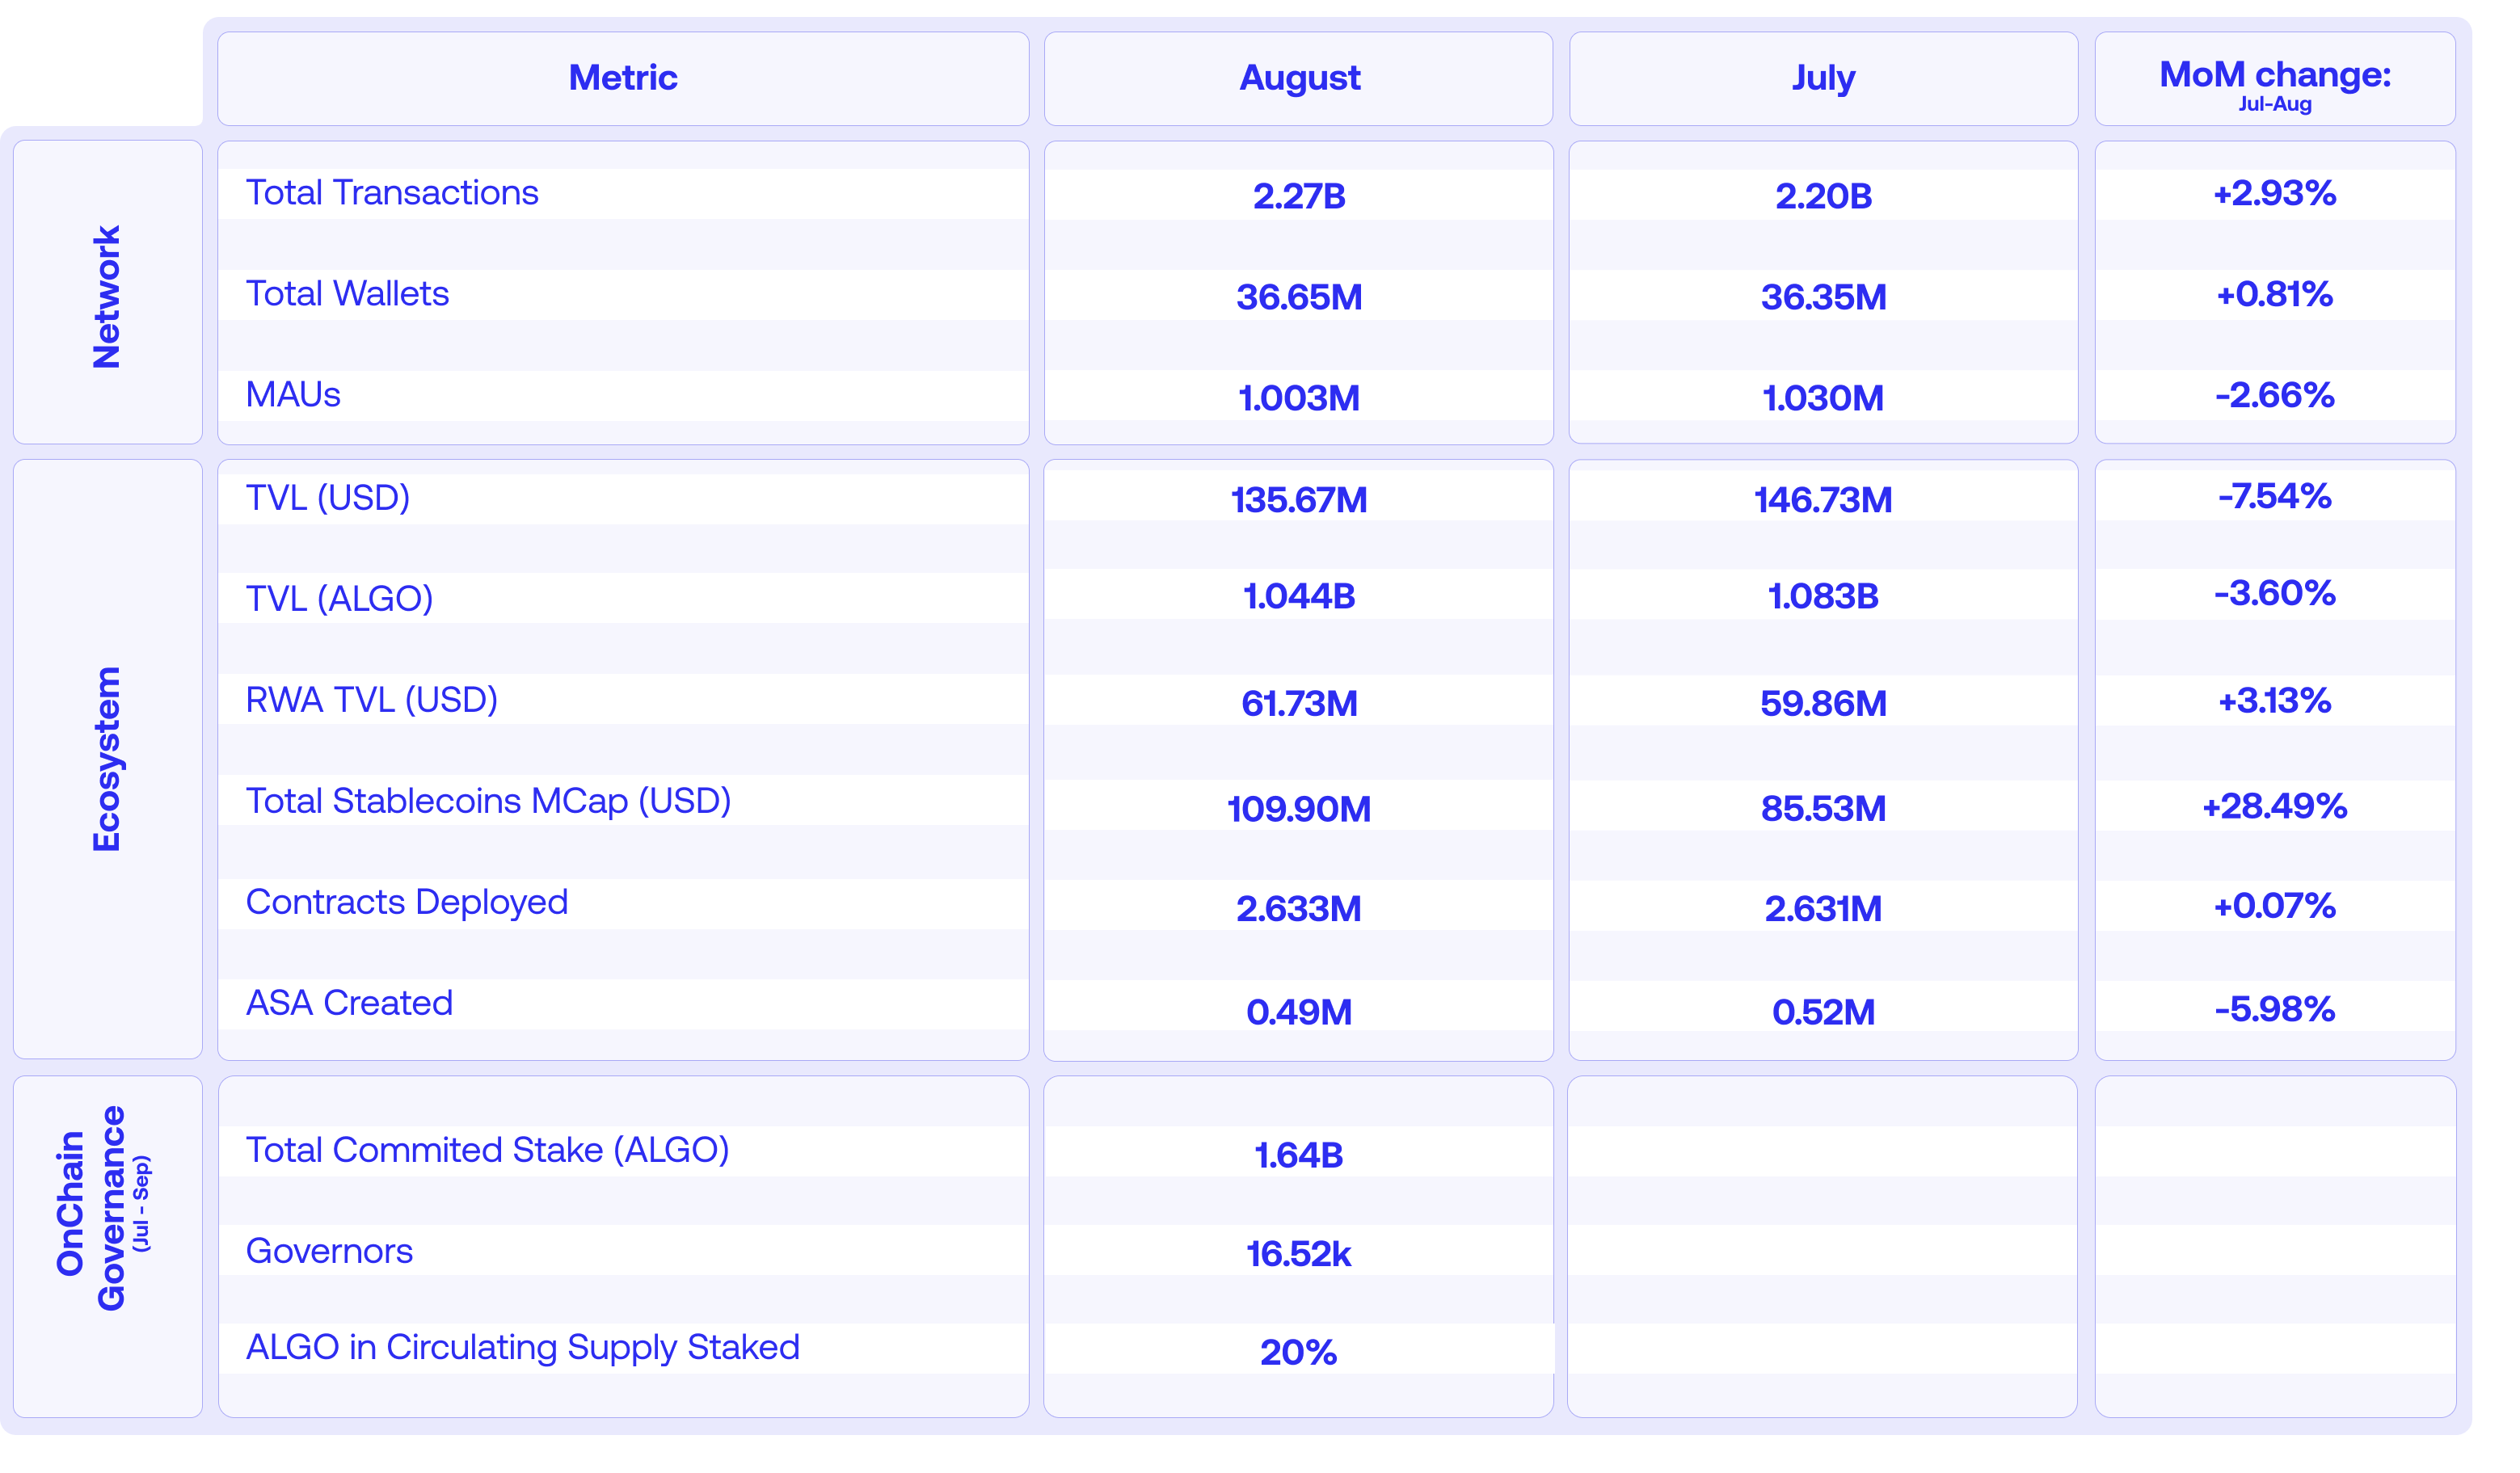Select the Total Wallets row label

tap(348, 293)
